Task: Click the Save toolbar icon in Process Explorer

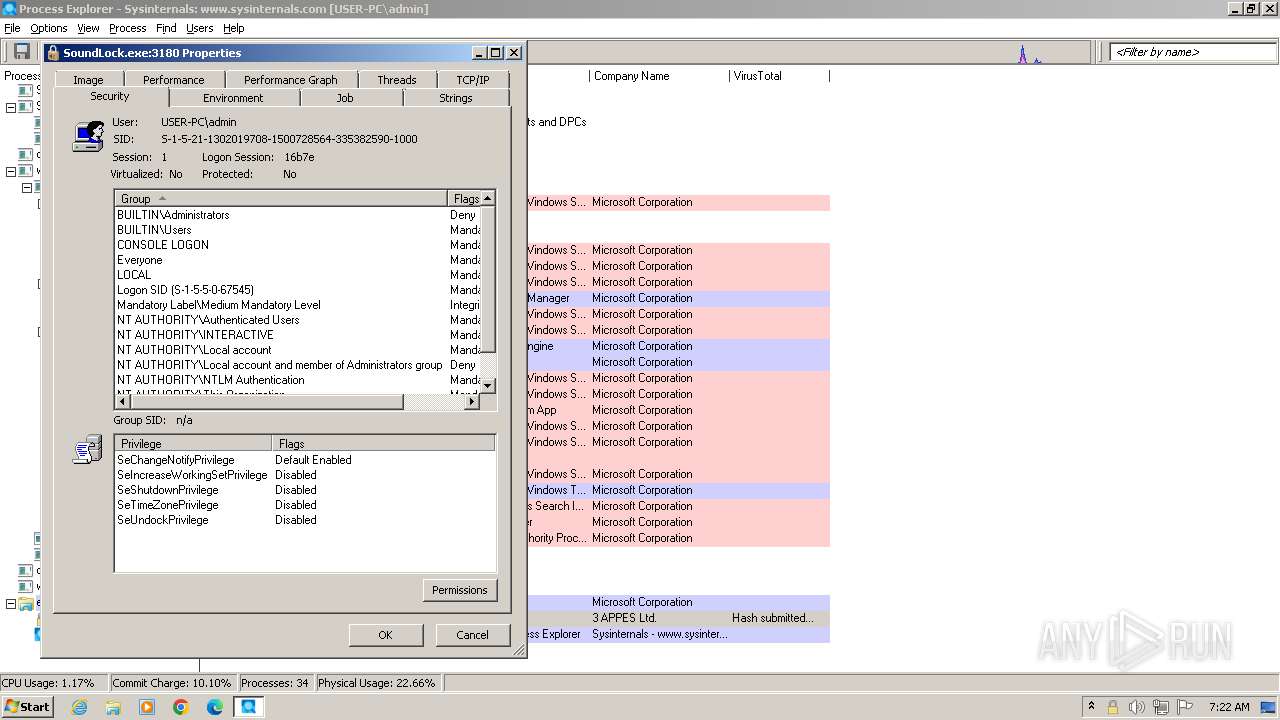Action: tap(20, 51)
